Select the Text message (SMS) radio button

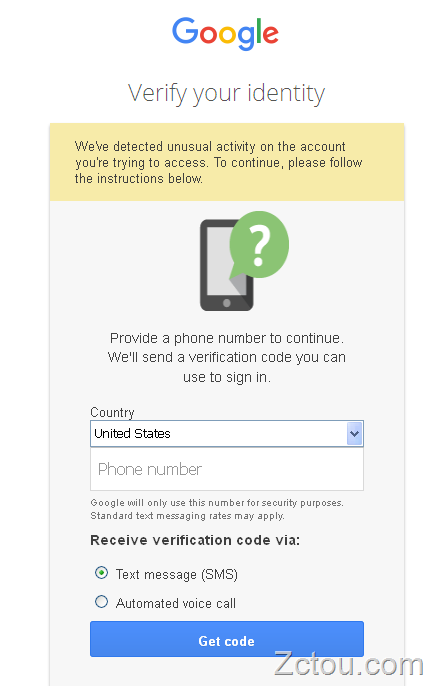101,573
